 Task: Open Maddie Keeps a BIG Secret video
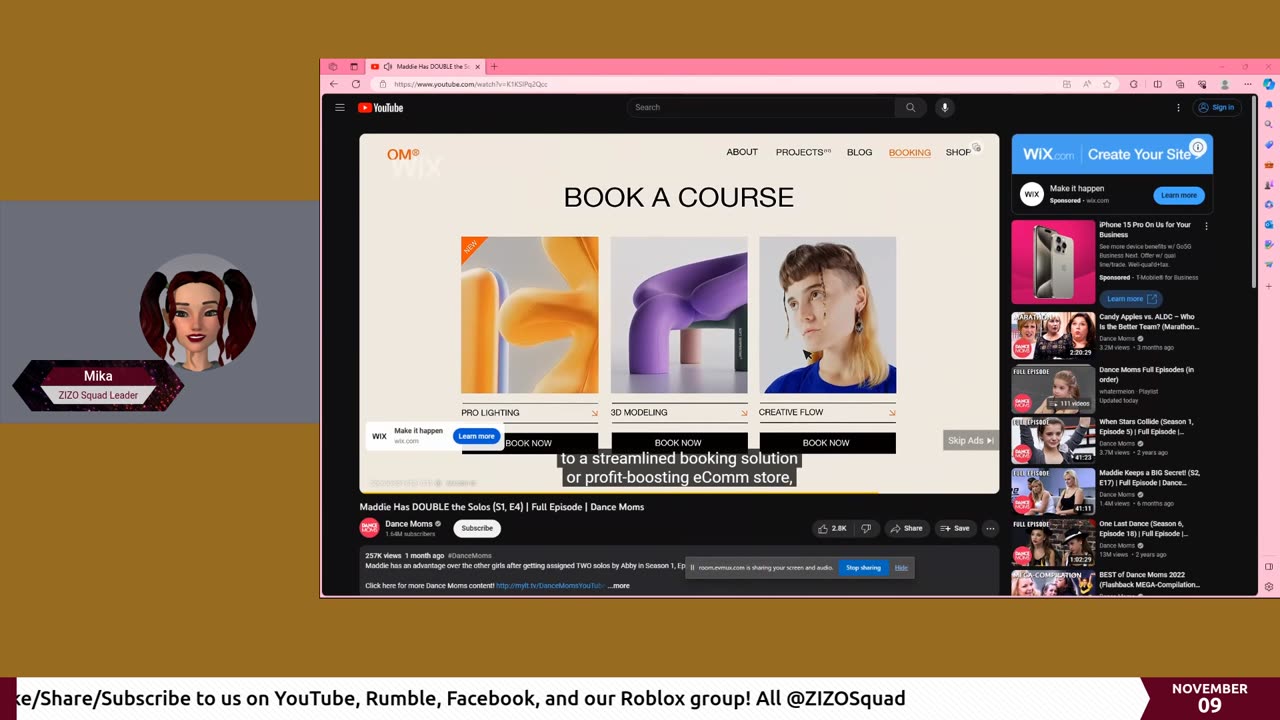(x=1053, y=491)
